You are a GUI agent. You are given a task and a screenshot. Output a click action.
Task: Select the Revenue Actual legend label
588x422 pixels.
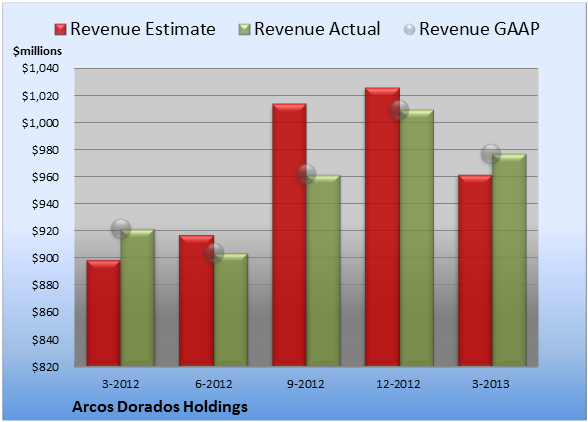tap(317, 29)
